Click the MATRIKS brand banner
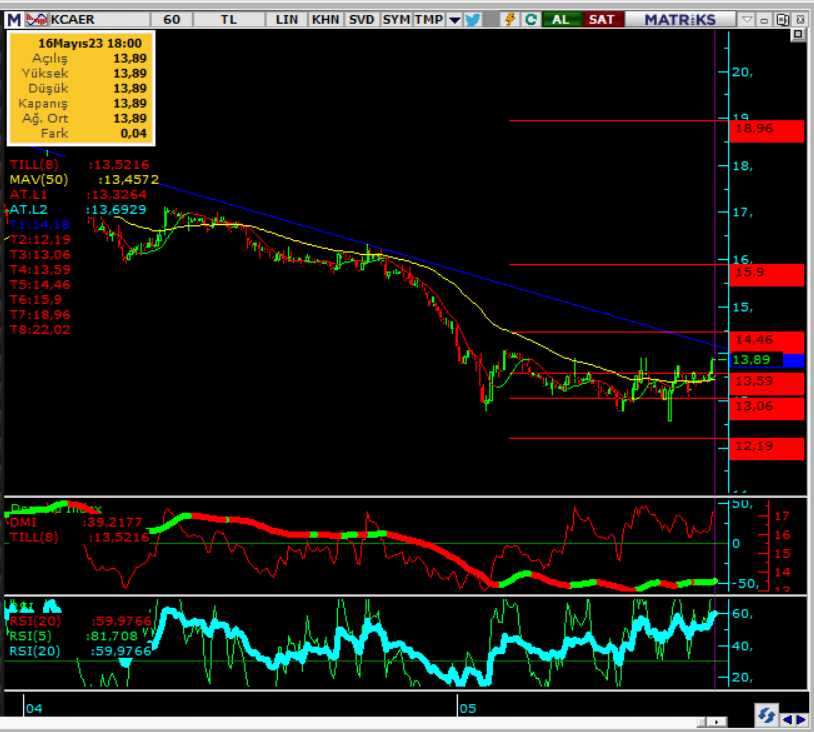 680,20
